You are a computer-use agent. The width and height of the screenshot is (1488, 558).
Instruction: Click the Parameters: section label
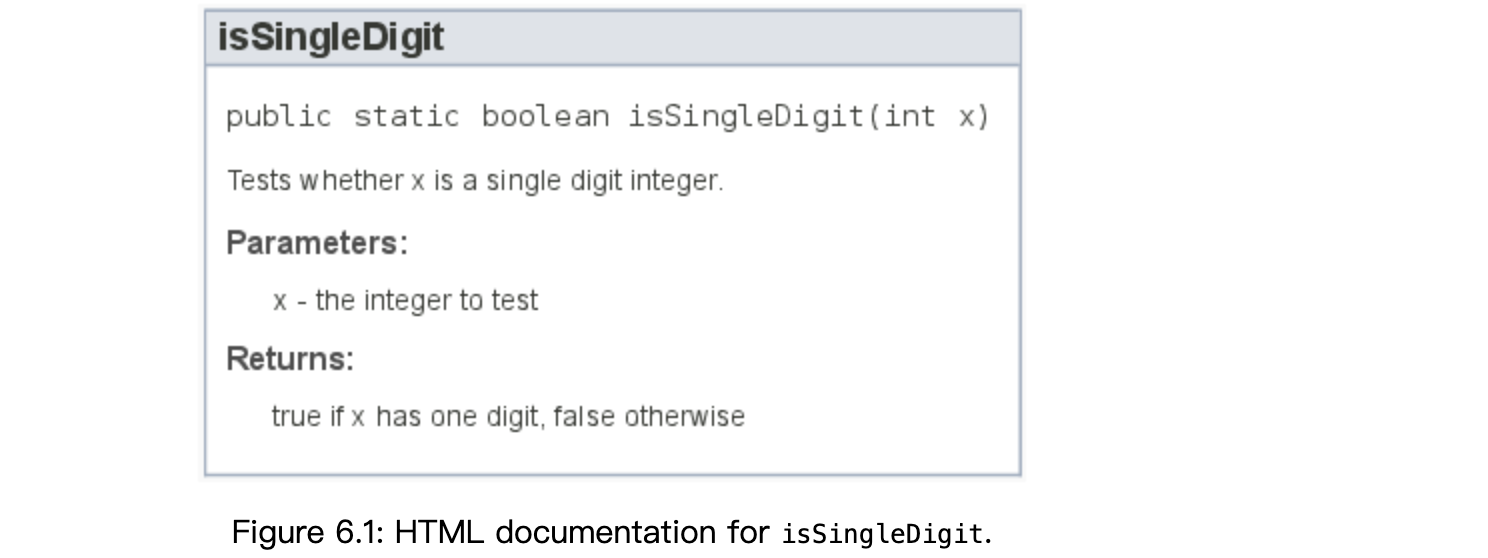pyautogui.click(x=317, y=243)
